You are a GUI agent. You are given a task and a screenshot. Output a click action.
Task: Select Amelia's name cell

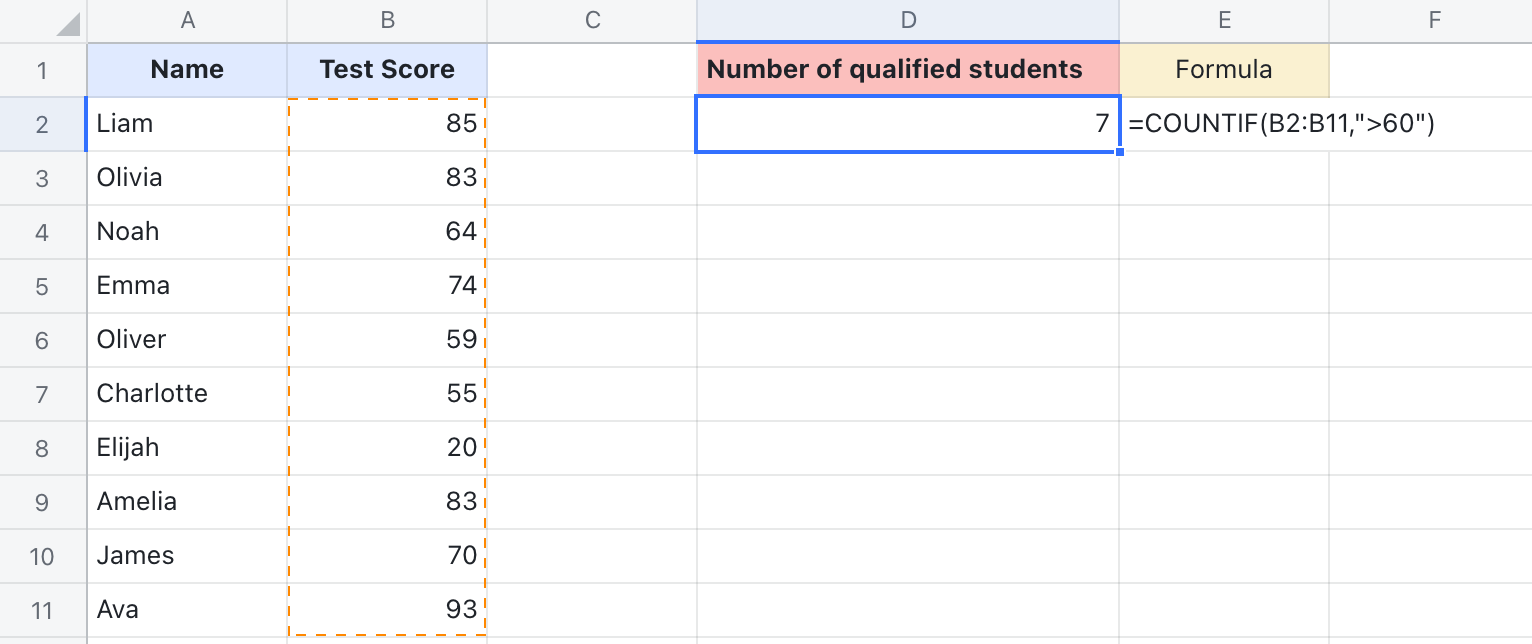point(186,501)
